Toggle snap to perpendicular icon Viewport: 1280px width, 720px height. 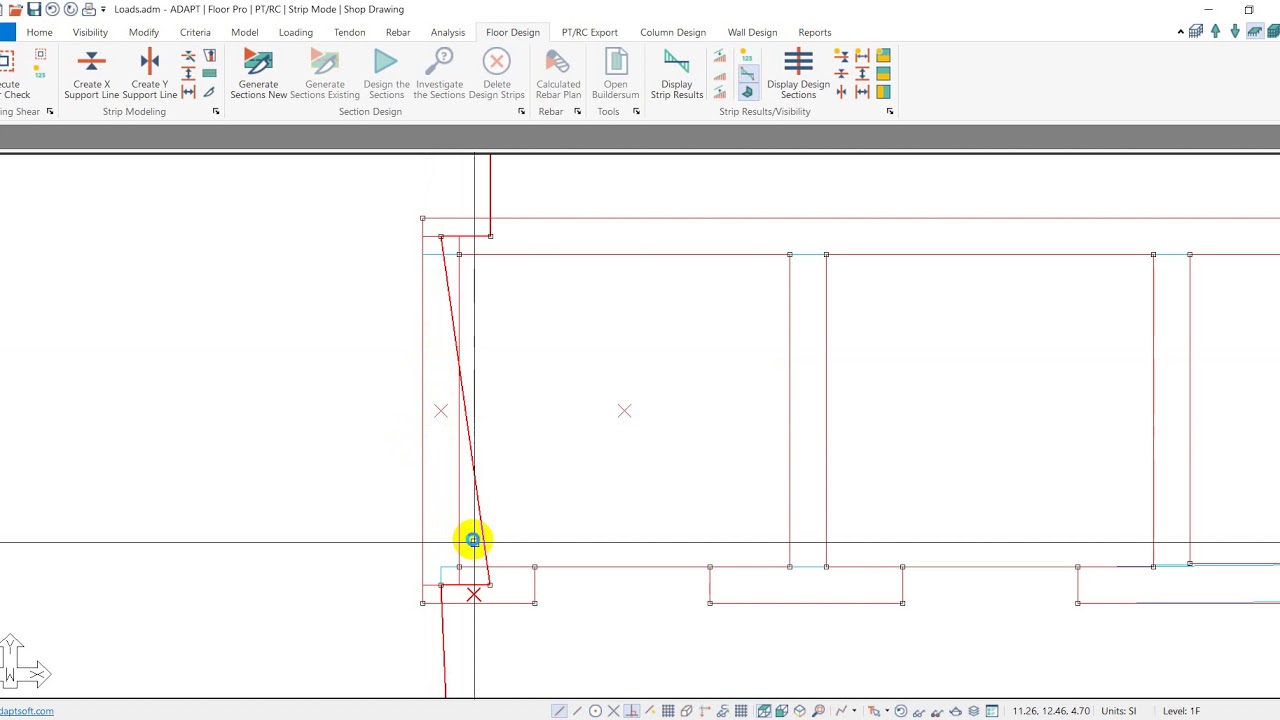[632, 711]
